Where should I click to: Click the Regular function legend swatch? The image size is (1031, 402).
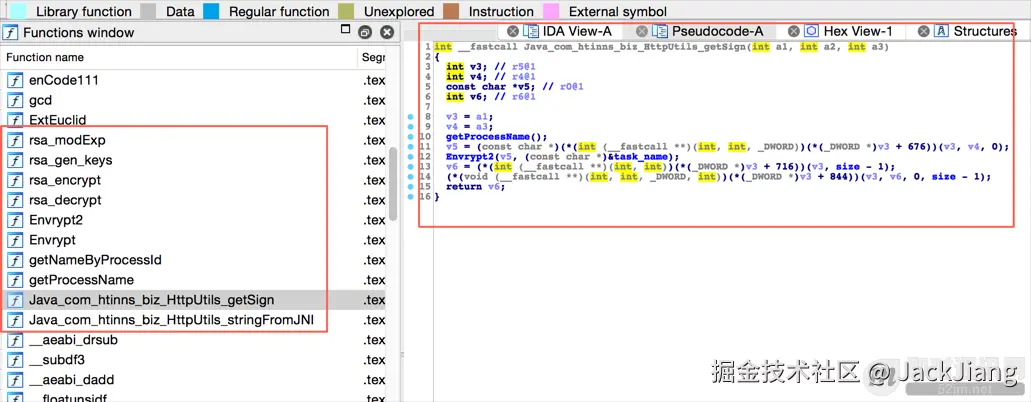[x=211, y=11]
